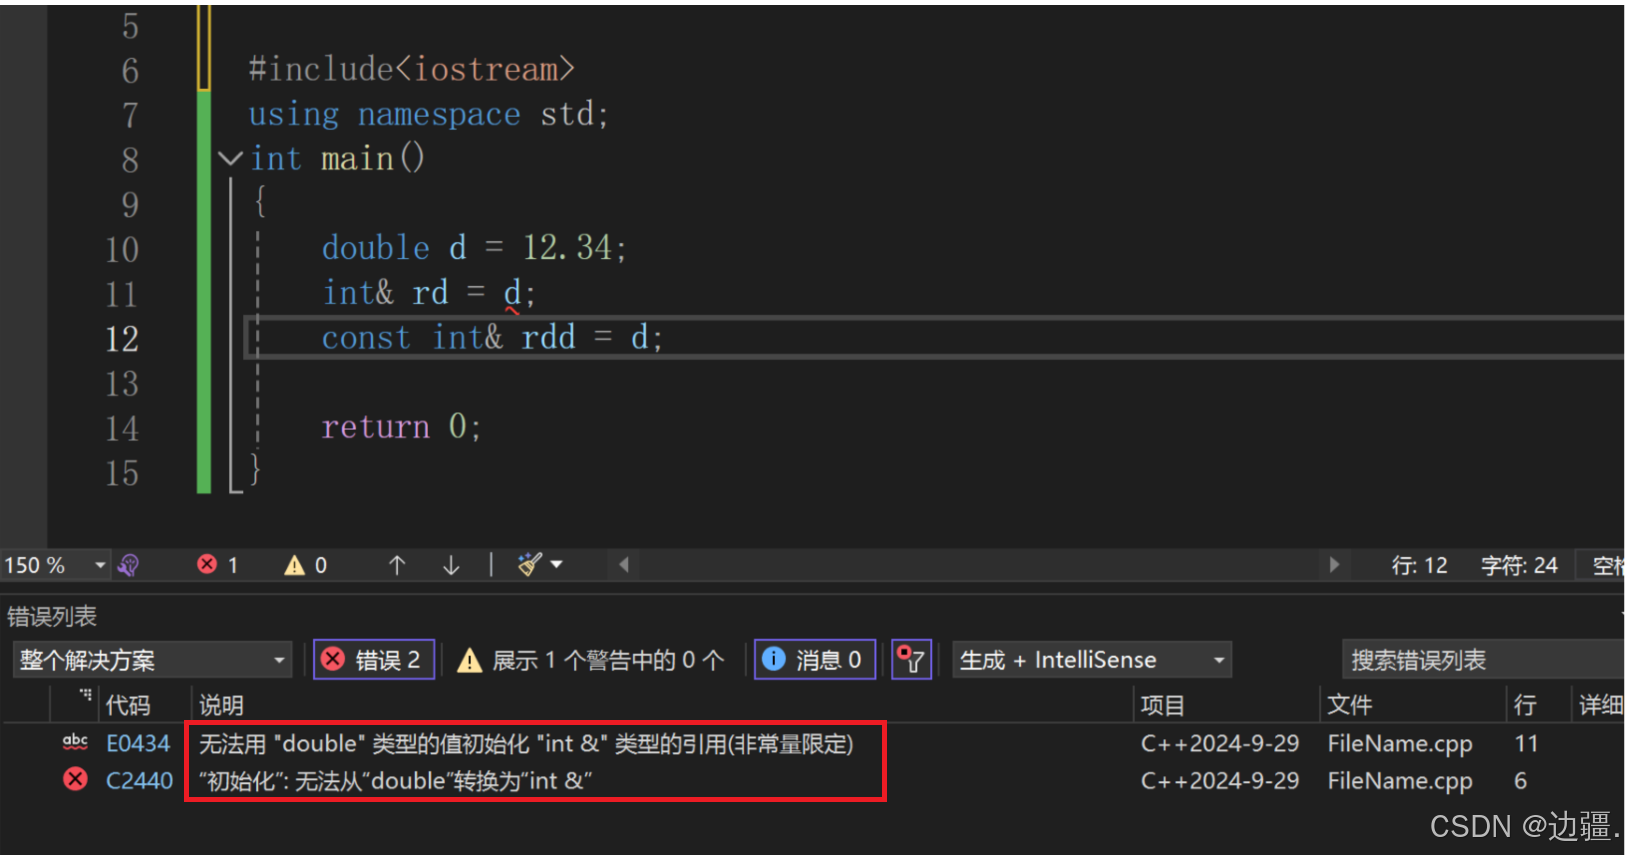The width and height of the screenshot is (1626, 855).
Task: Go to previous issue with up arrow
Action: tap(397, 565)
